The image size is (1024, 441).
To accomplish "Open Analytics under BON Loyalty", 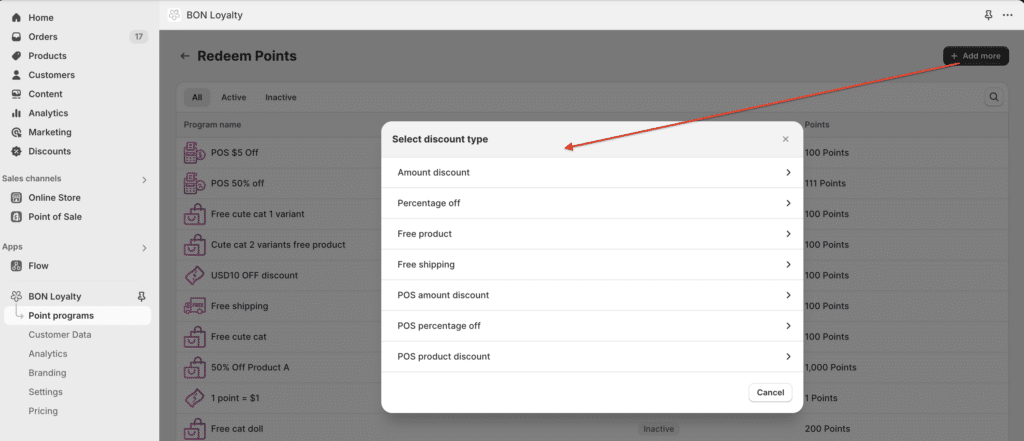I will pyautogui.click(x=48, y=353).
